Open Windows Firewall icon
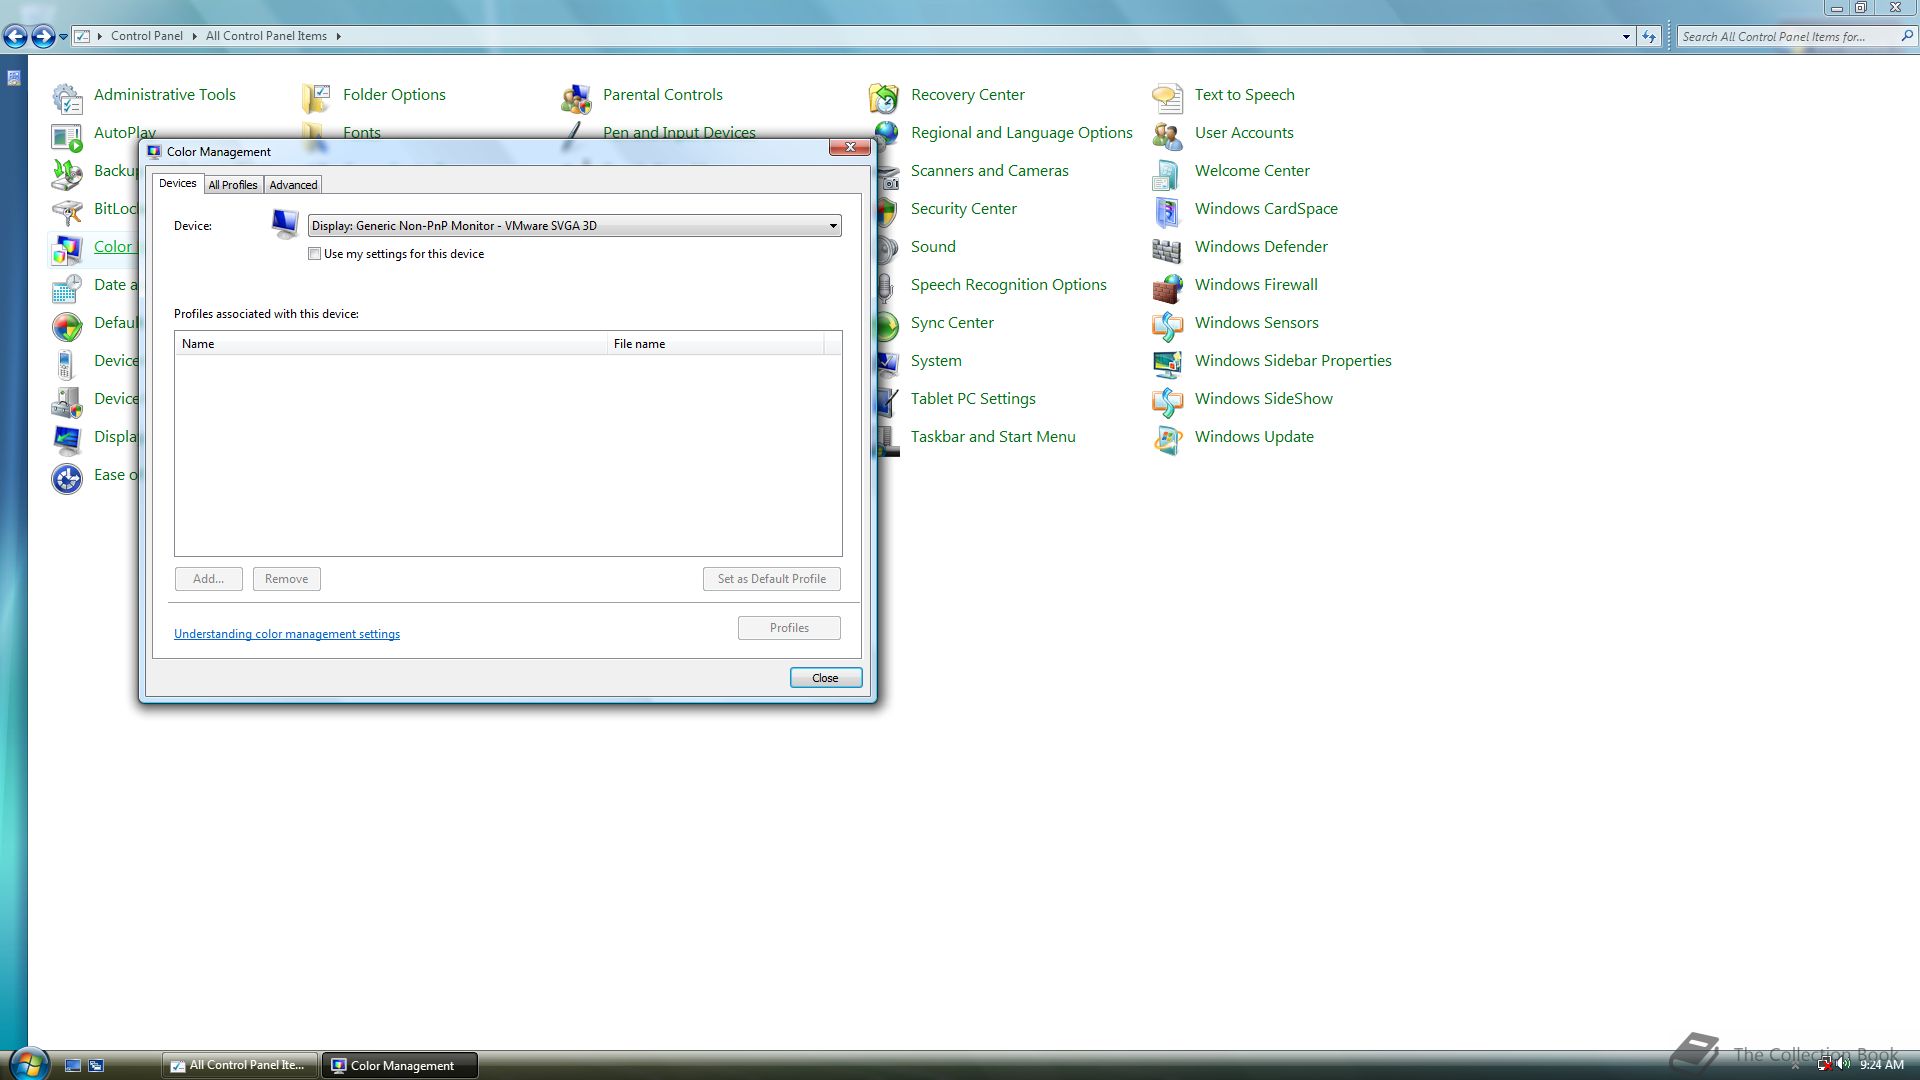Image resolution: width=1920 pixels, height=1080 pixels. pyautogui.click(x=1168, y=287)
